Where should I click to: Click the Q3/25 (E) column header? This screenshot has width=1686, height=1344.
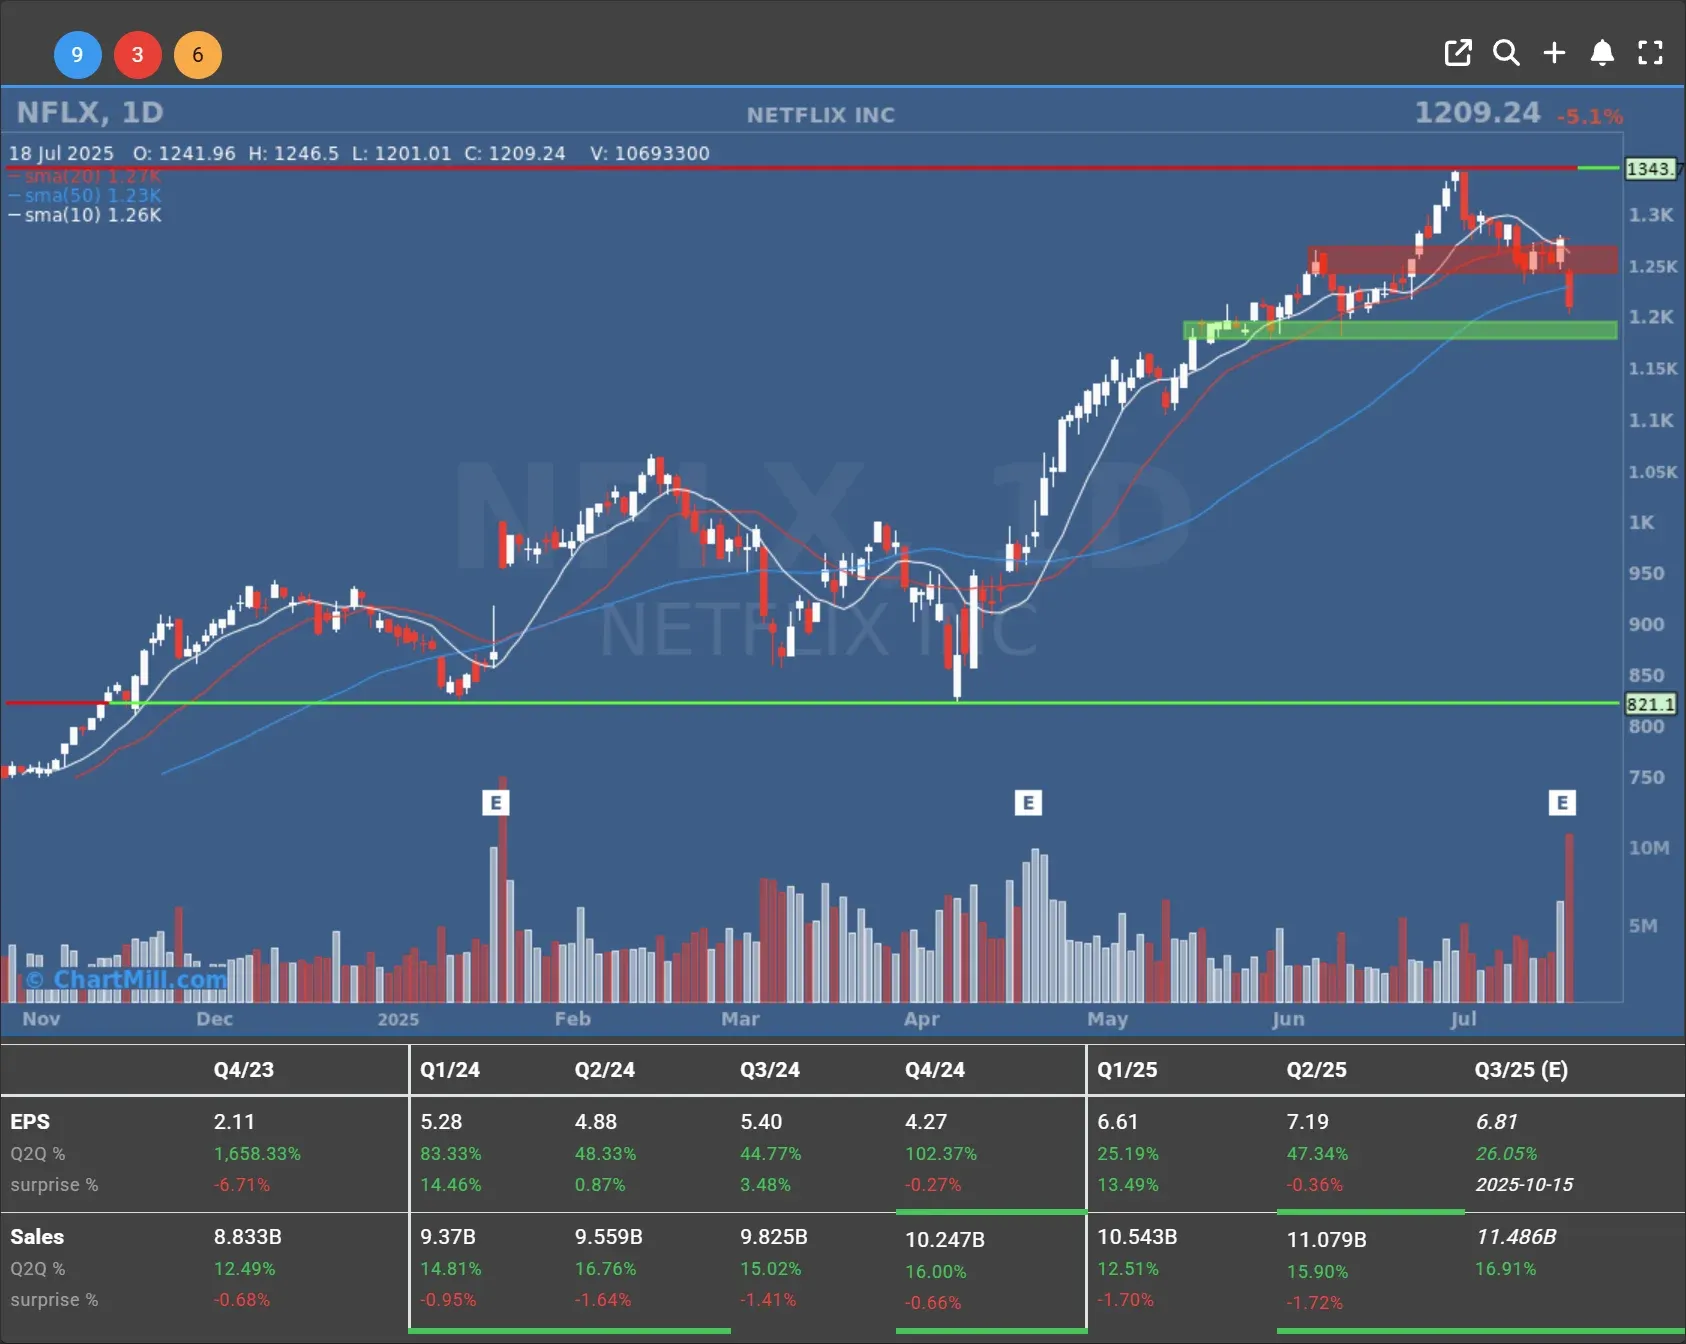(1521, 1069)
